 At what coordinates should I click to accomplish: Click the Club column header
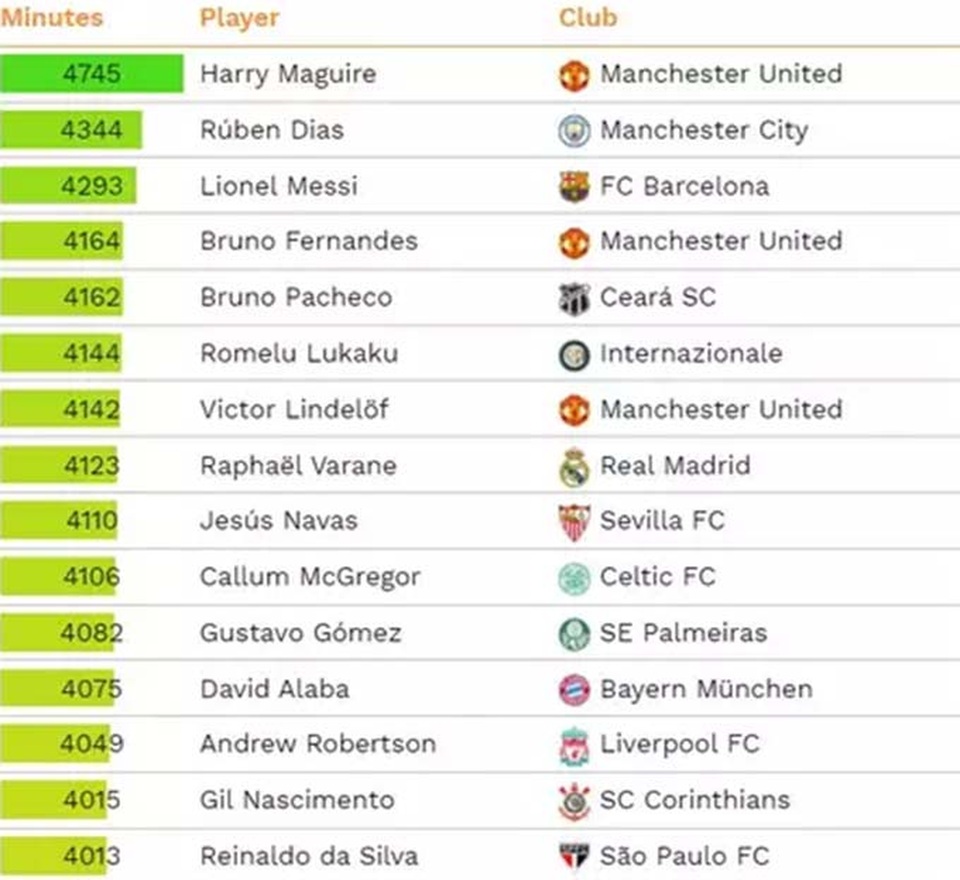pos(588,18)
